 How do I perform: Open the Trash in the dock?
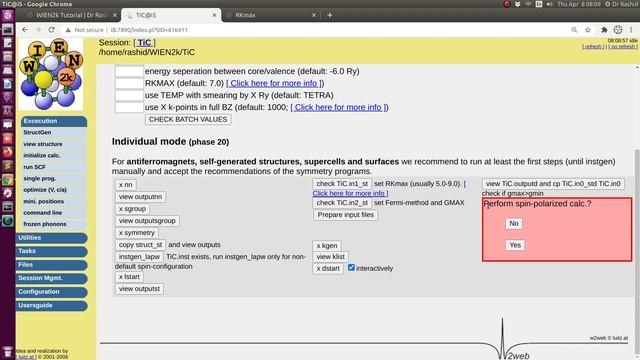click(7, 352)
